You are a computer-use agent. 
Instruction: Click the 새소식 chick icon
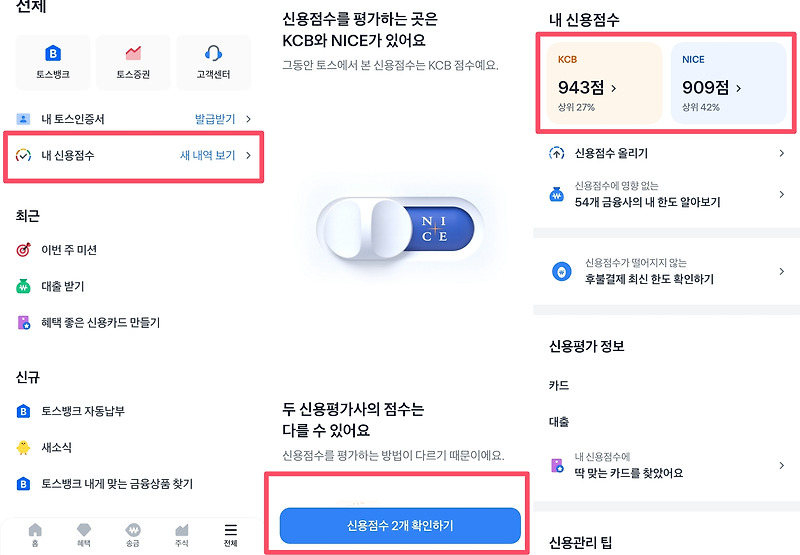click(x=23, y=447)
